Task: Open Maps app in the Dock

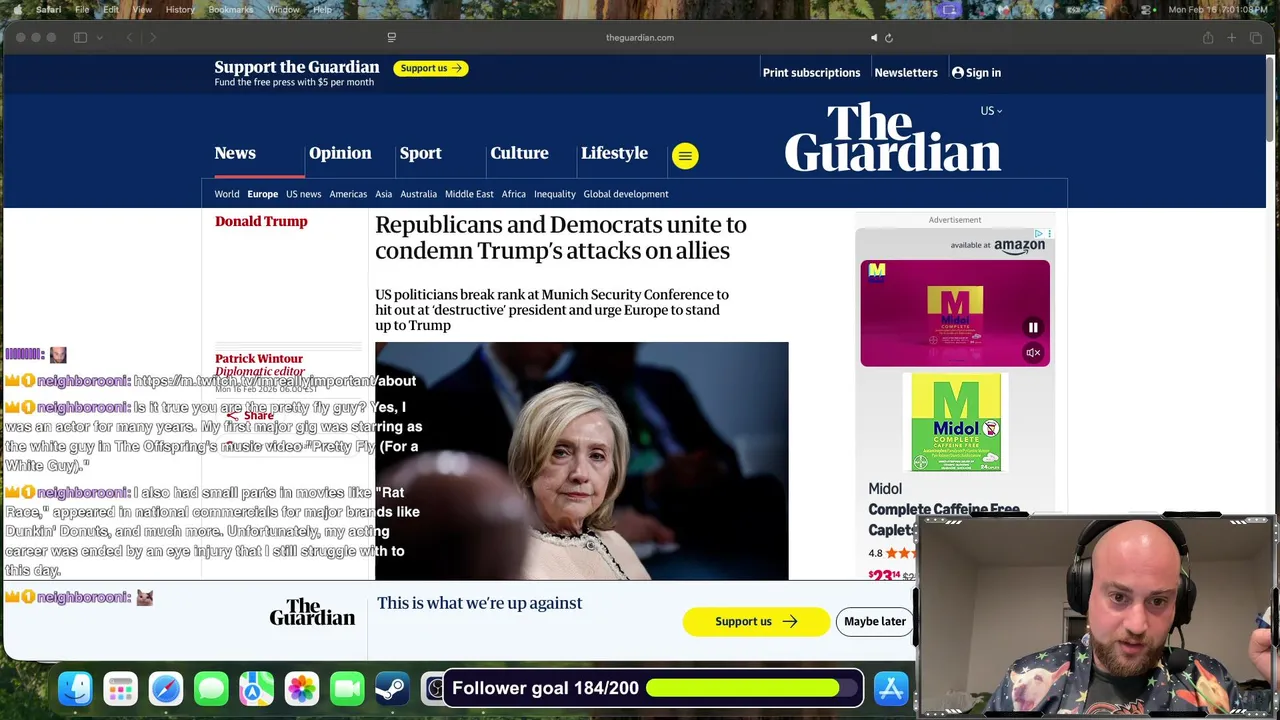Action: (x=256, y=689)
